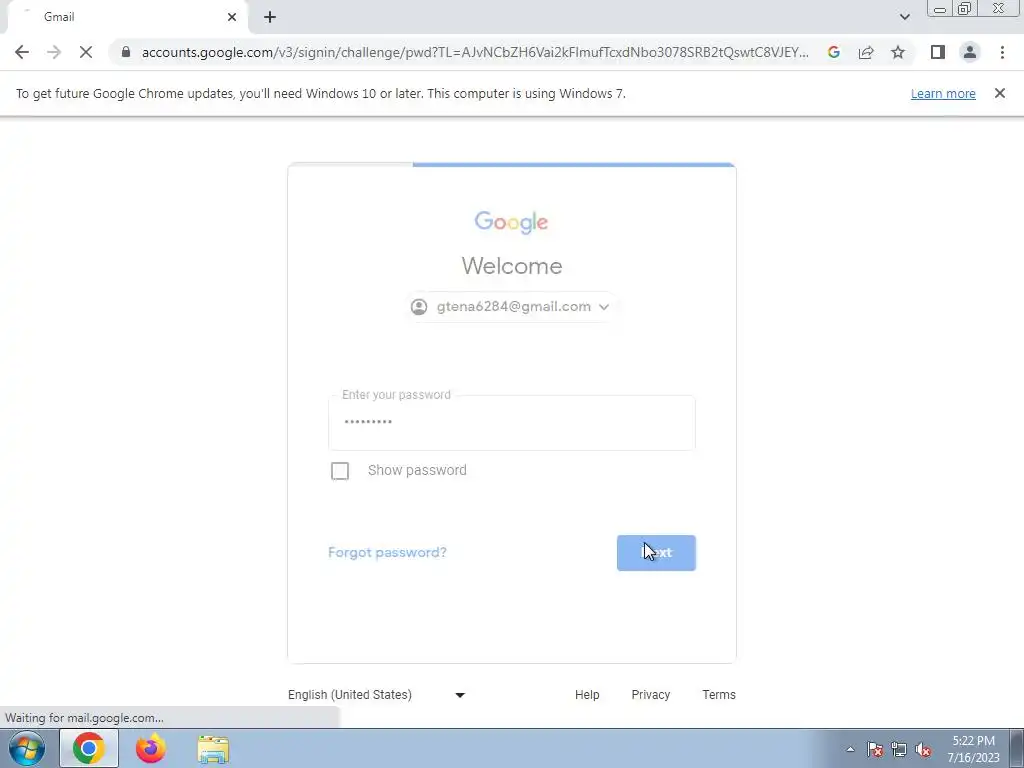Click the forward navigation arrow
The height and width of the screenshot is (768, 1024).
point(54,52)
